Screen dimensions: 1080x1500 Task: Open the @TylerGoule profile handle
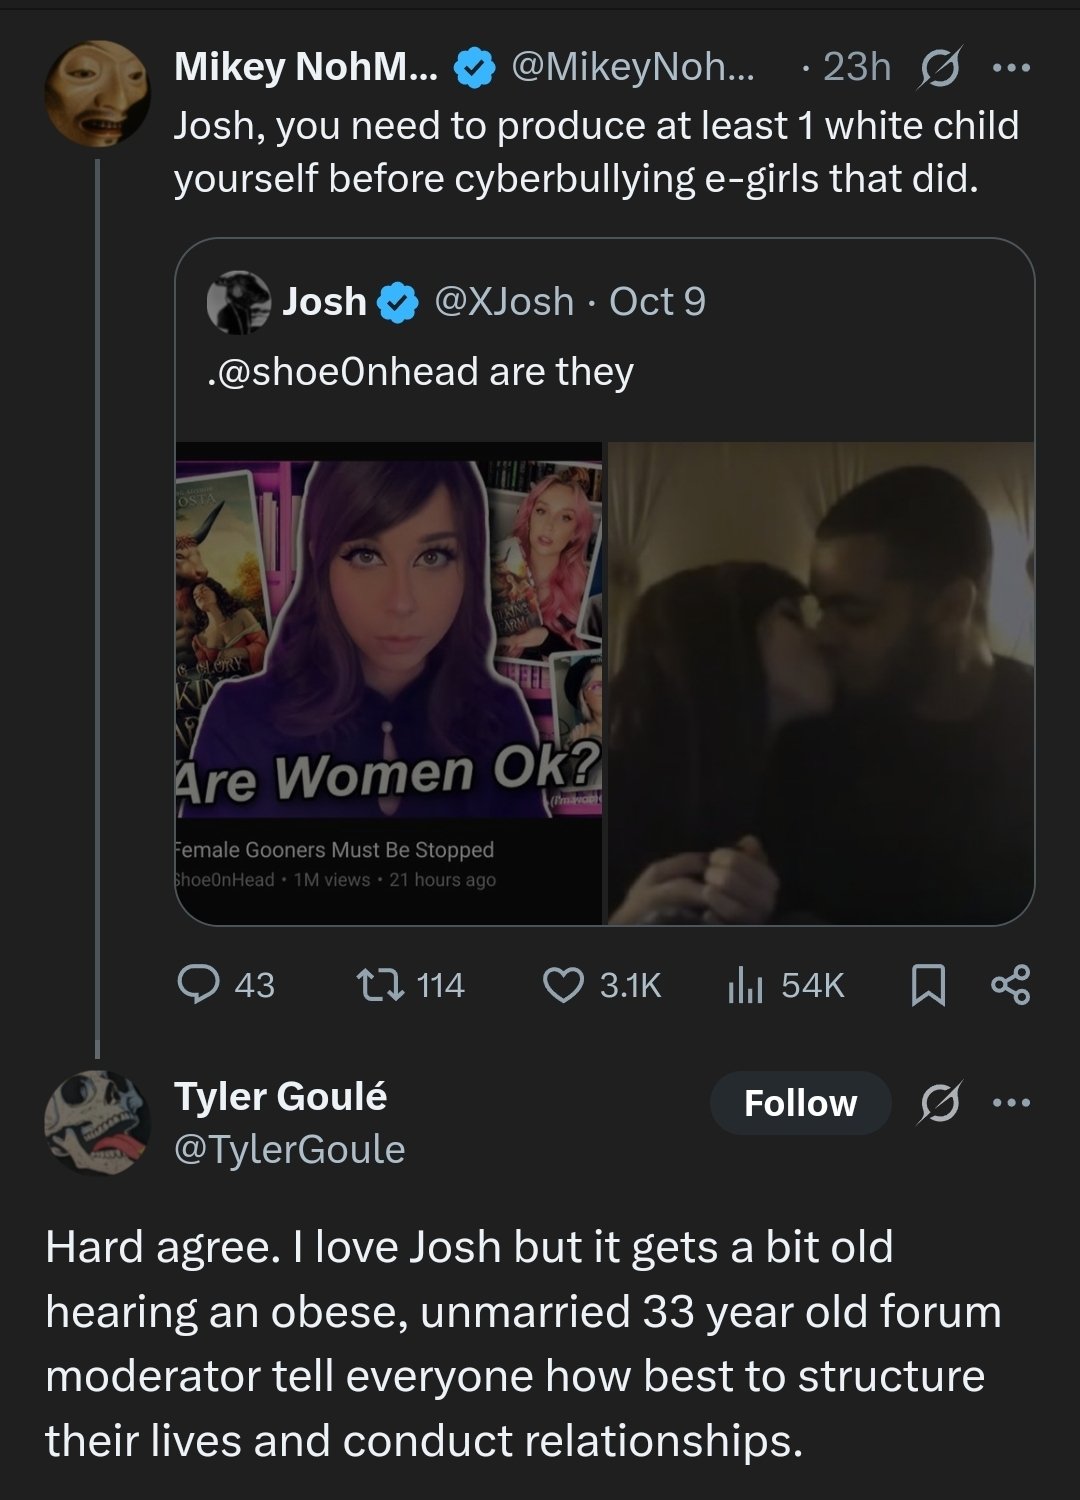pos(290,1150)
